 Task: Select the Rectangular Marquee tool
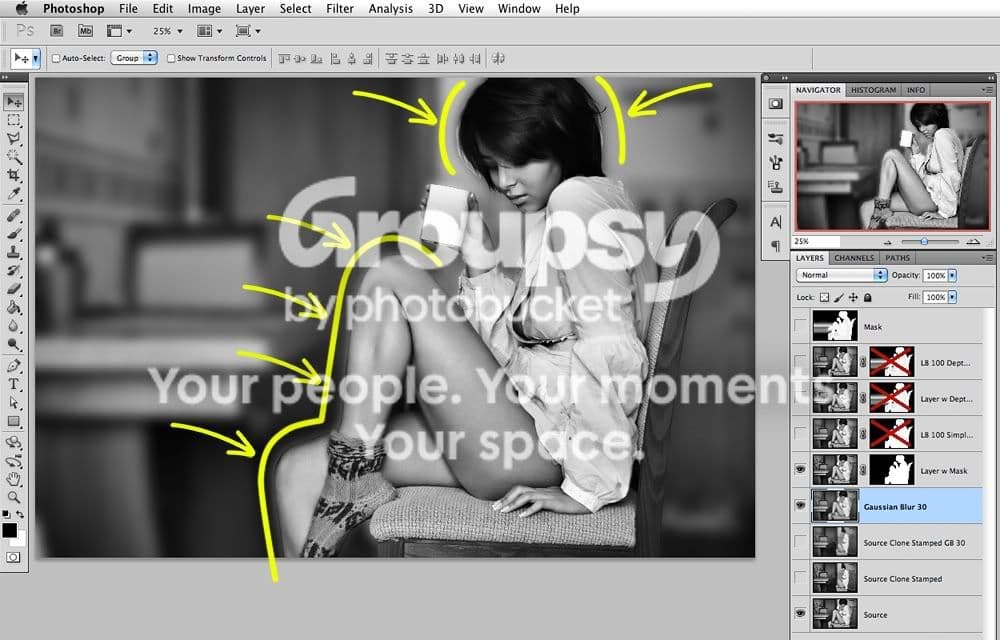[13, 120]
